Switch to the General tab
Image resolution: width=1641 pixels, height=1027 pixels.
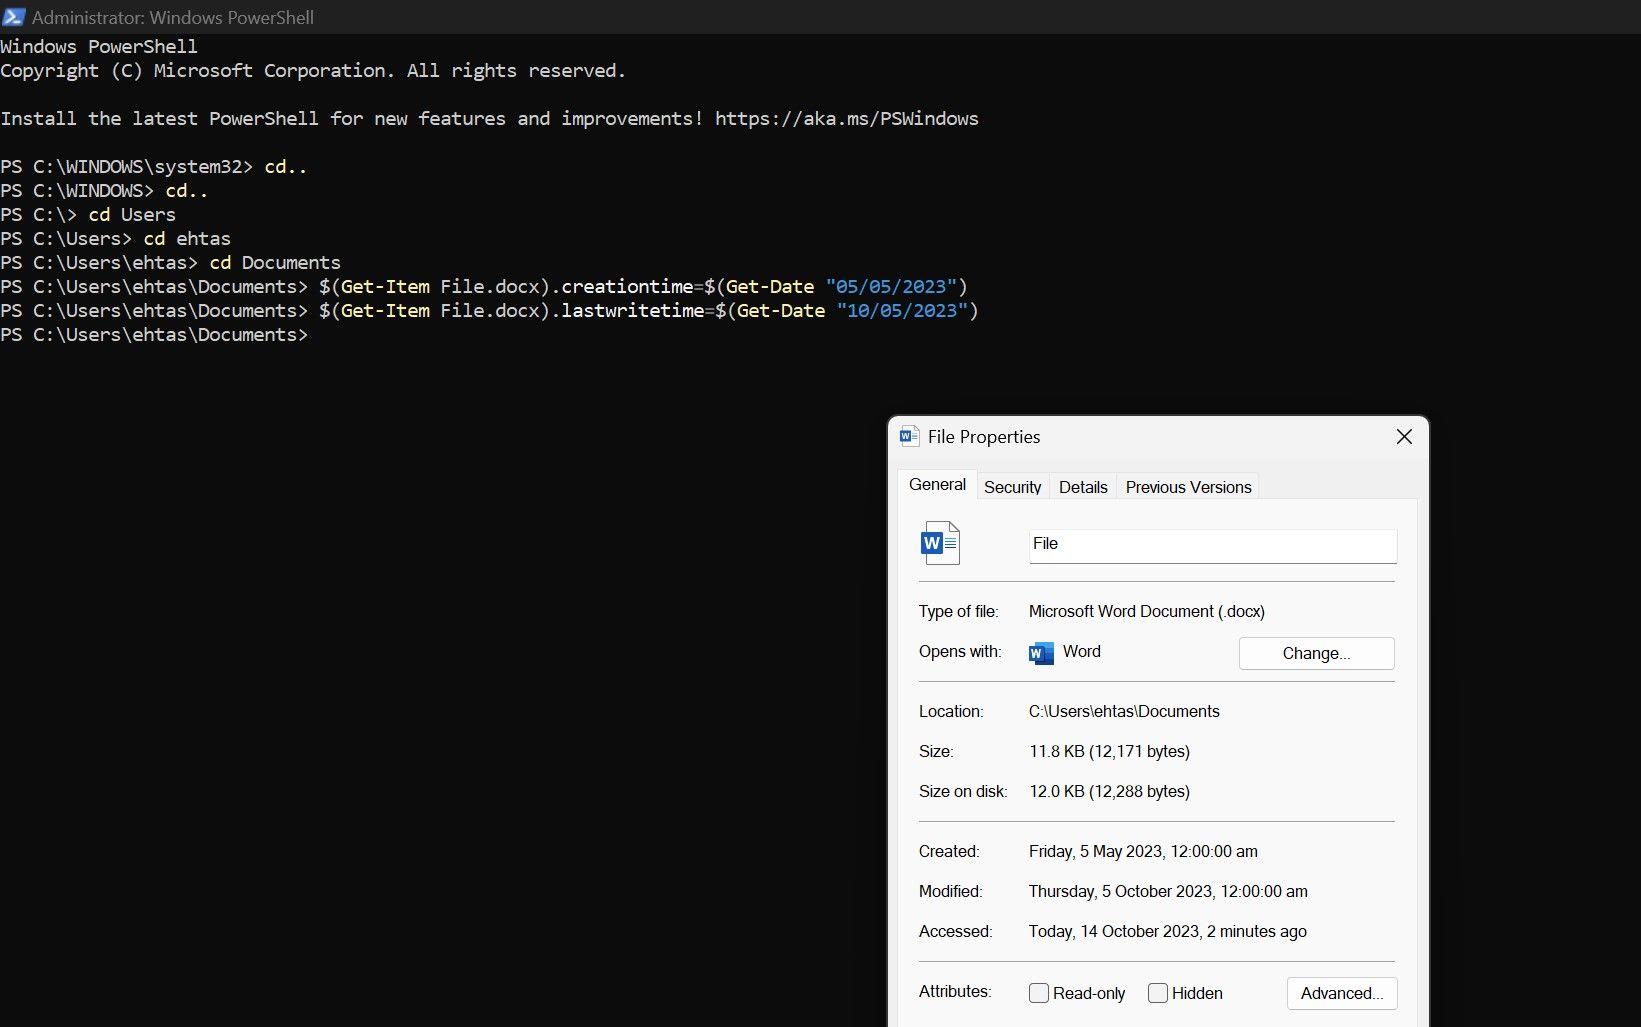pyautogui.click(x=937, y=485)
